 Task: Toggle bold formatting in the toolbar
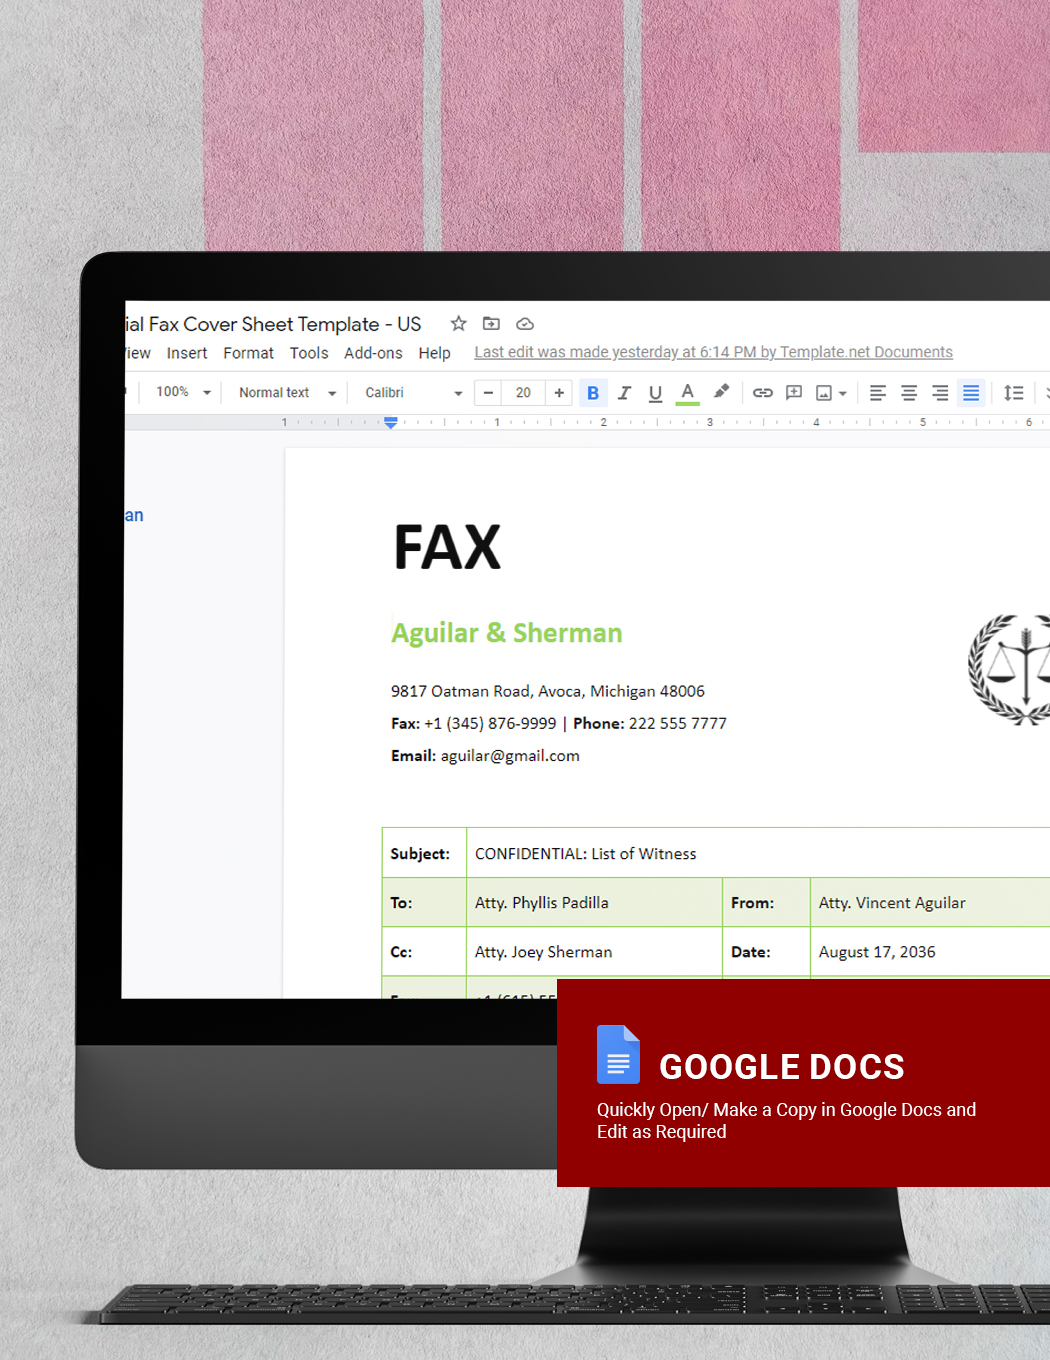(593, 392)
